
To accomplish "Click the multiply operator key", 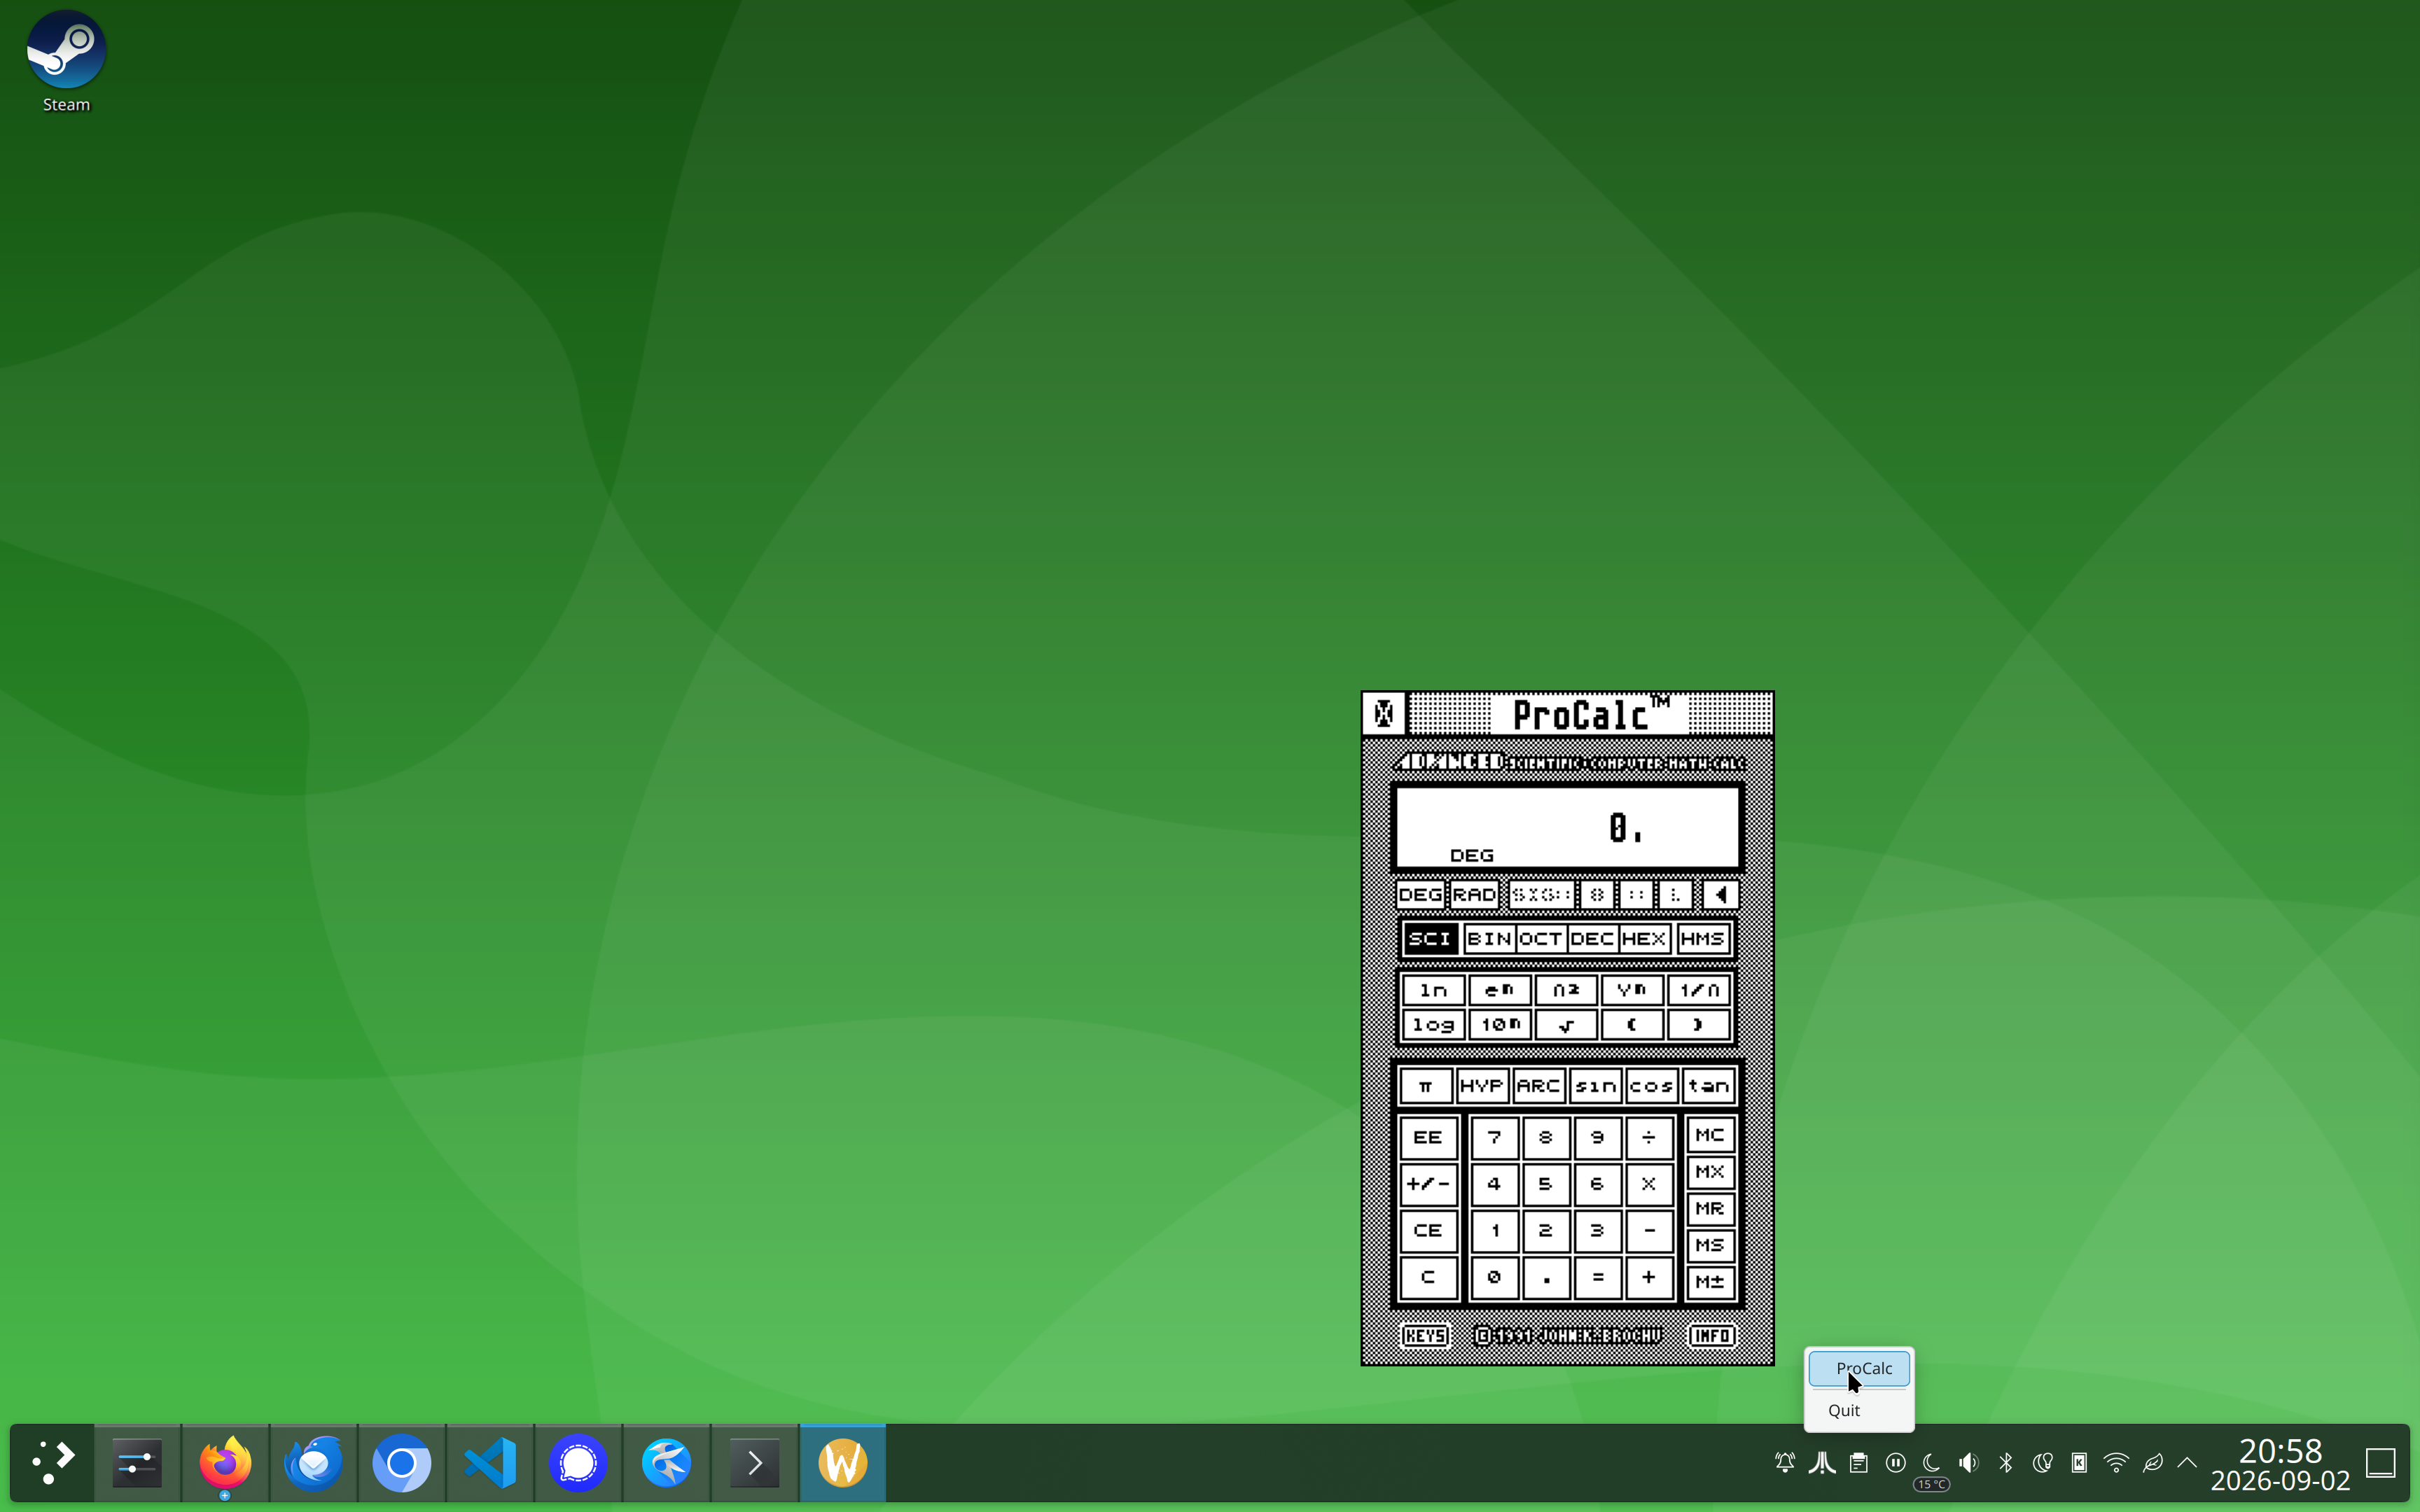I will point(1648,1184).
